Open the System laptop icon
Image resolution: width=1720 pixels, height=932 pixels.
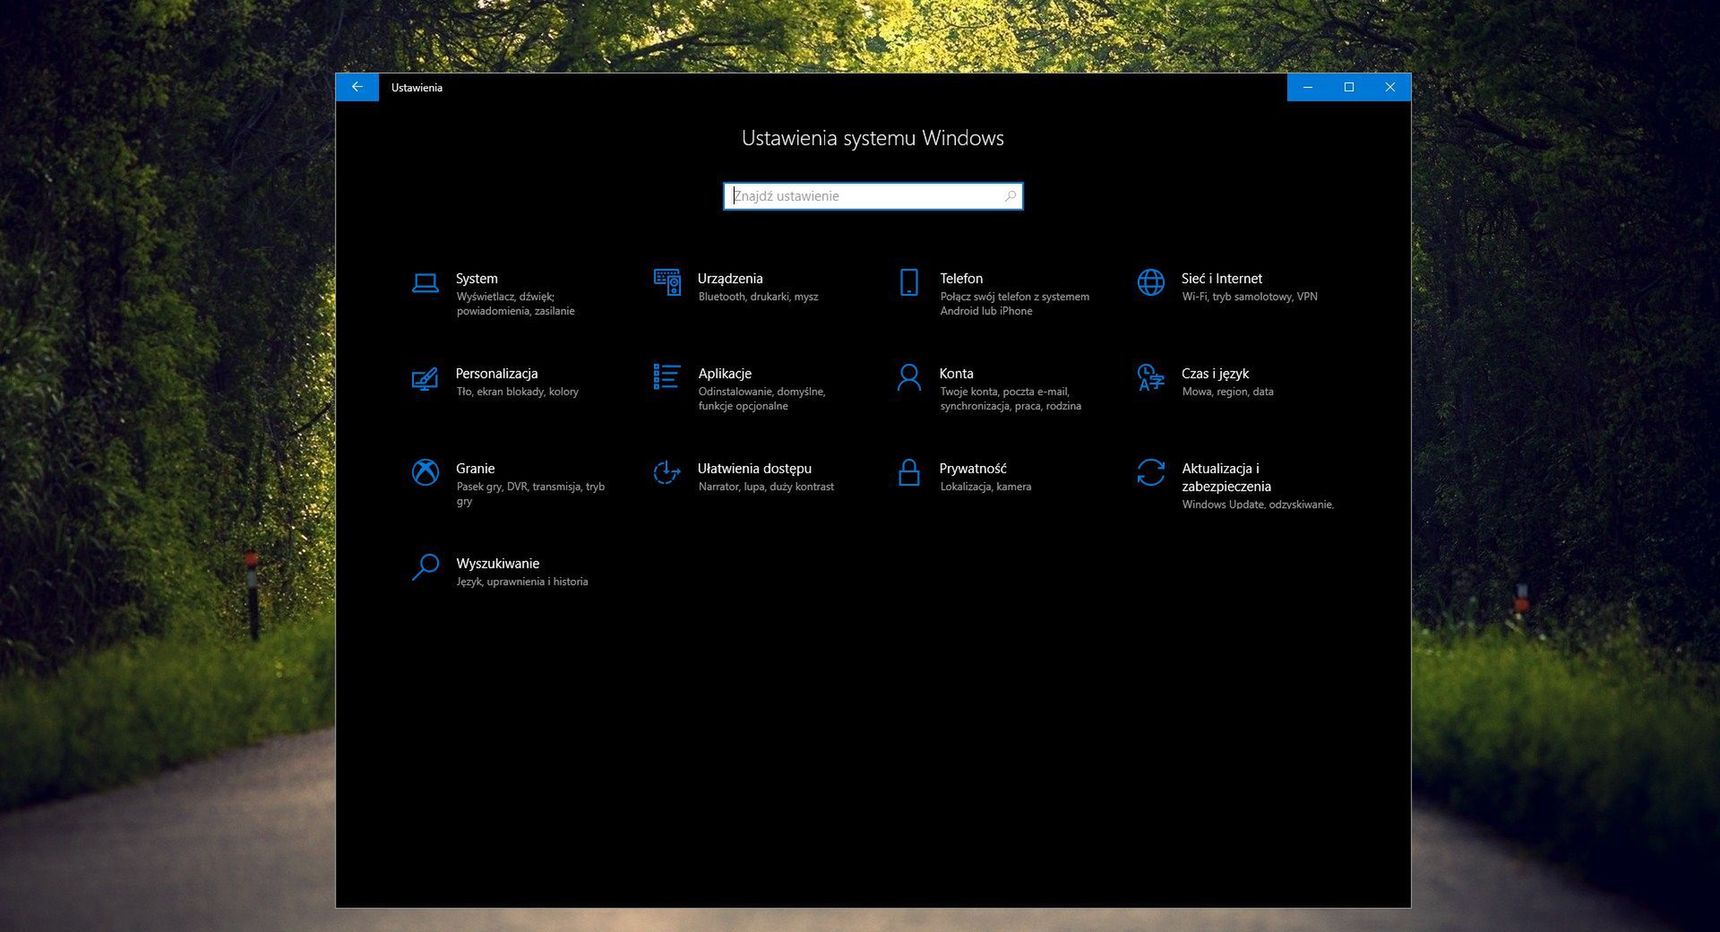pyautogui.click(x=425, y=284)
